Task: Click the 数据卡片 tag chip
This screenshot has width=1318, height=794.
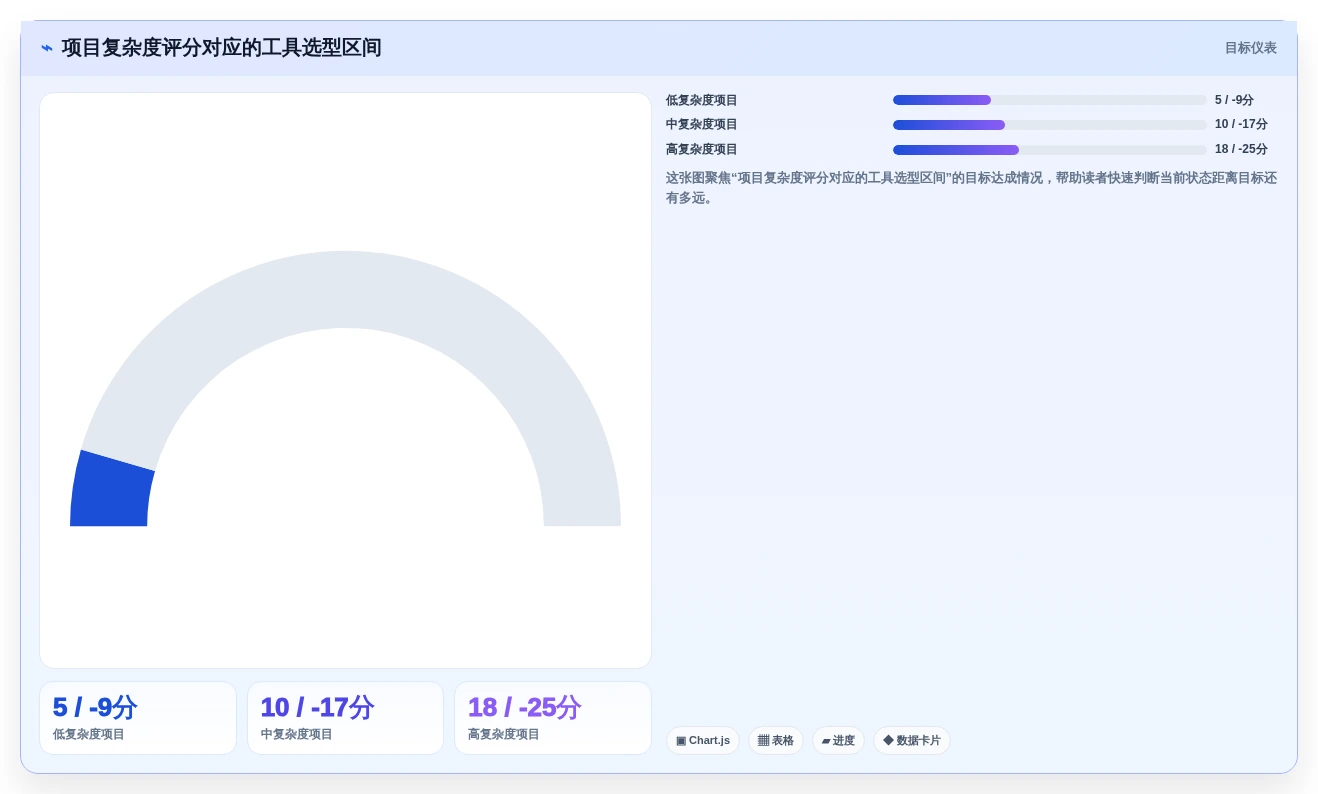Action: (912, 741)
